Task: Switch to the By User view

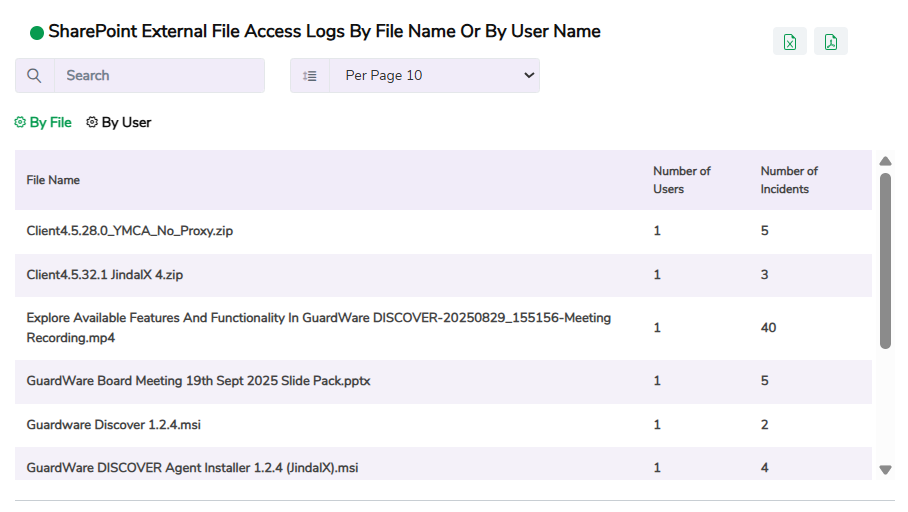Action: [x=126, y=123]
